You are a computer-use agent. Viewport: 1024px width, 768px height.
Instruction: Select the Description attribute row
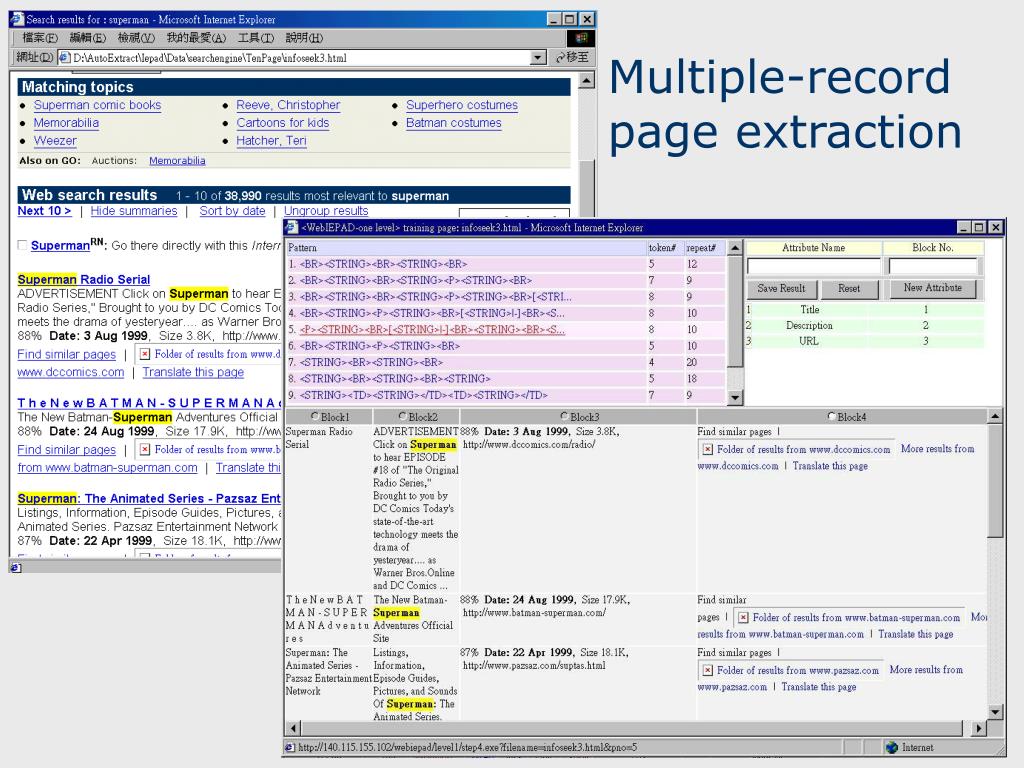865,325
